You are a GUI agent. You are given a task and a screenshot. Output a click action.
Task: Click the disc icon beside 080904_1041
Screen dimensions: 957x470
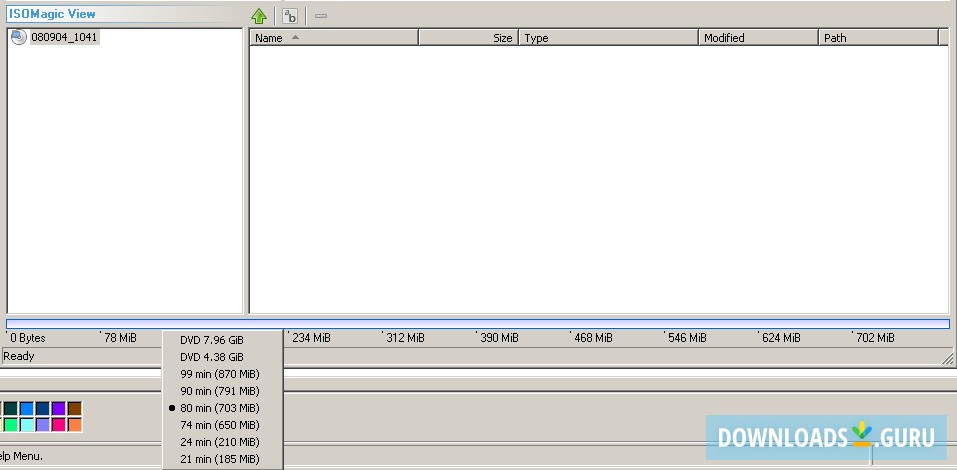[x=19, y=37]
